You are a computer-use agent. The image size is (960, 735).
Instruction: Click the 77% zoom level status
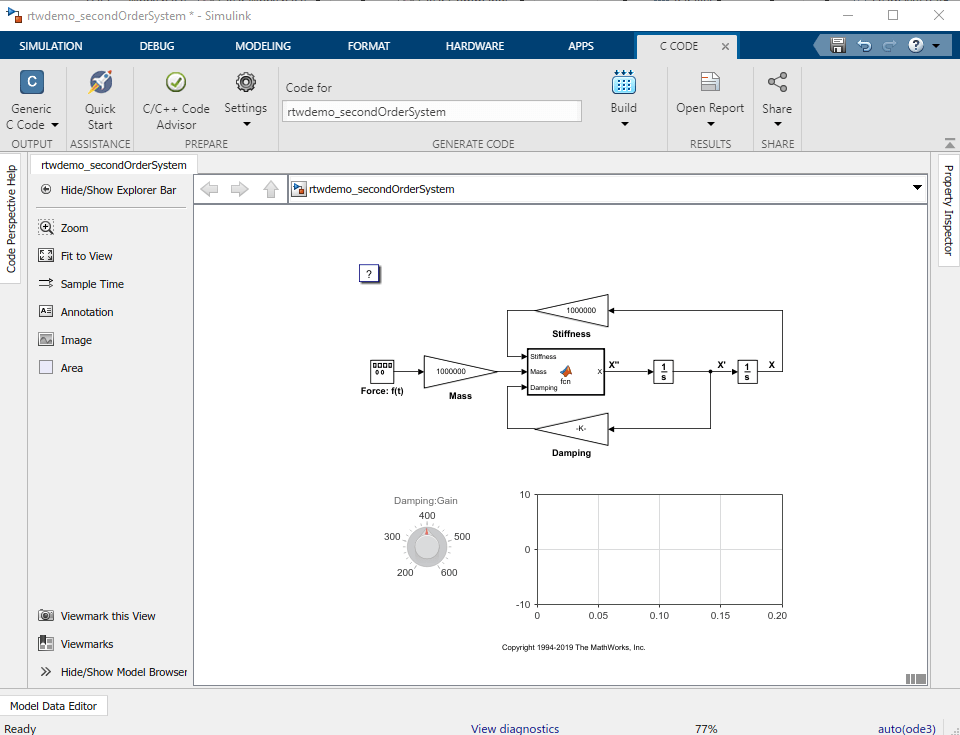(706, 728)
